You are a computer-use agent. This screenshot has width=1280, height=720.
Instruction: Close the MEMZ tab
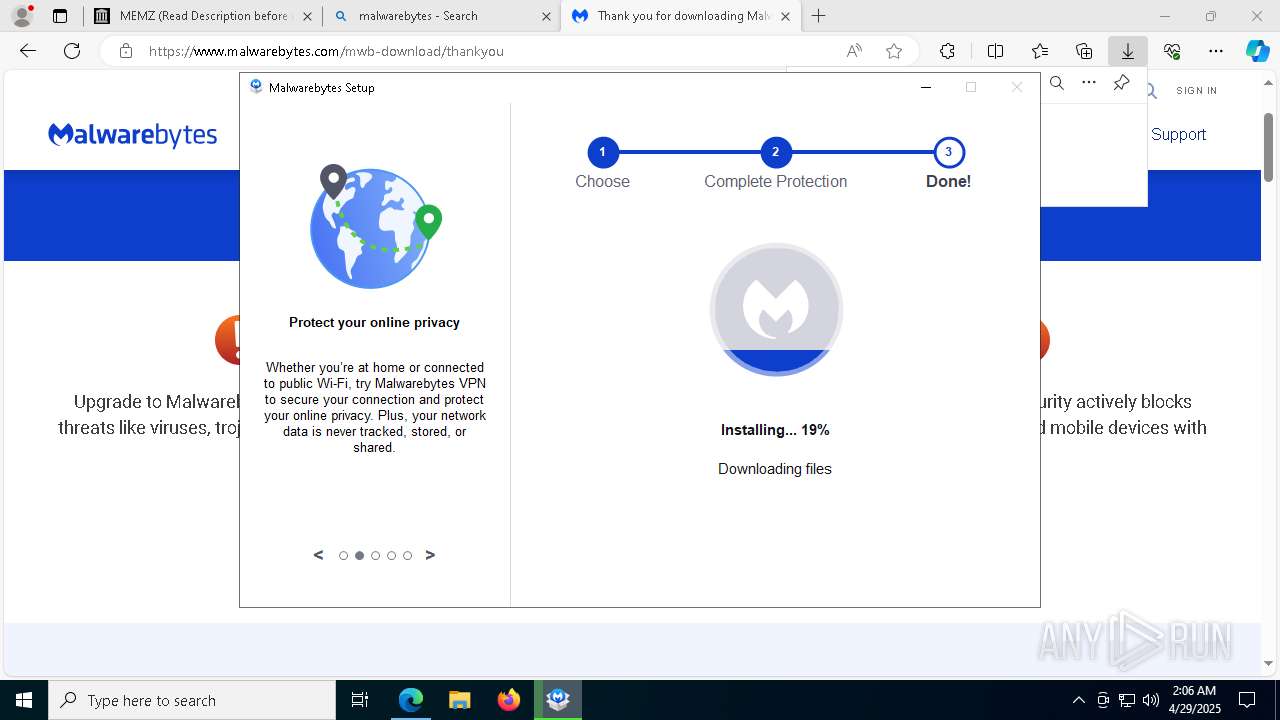[x=307, y=16]
